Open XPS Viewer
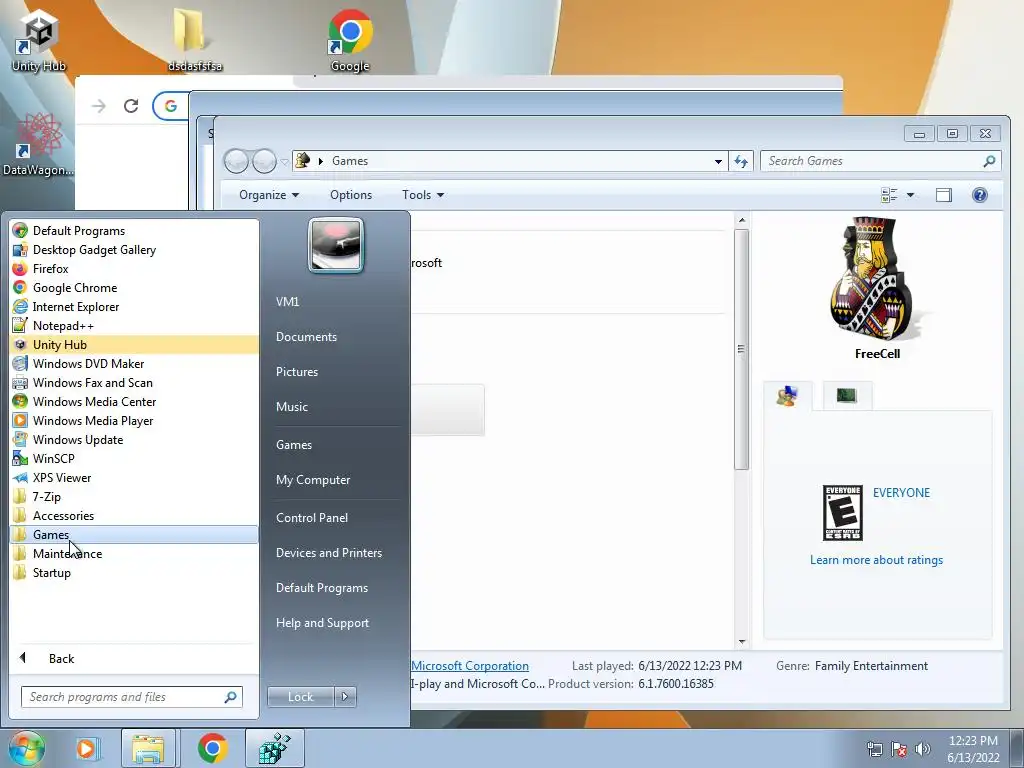The width and height of the screenshot is (1024, 768). click(134, 477)
